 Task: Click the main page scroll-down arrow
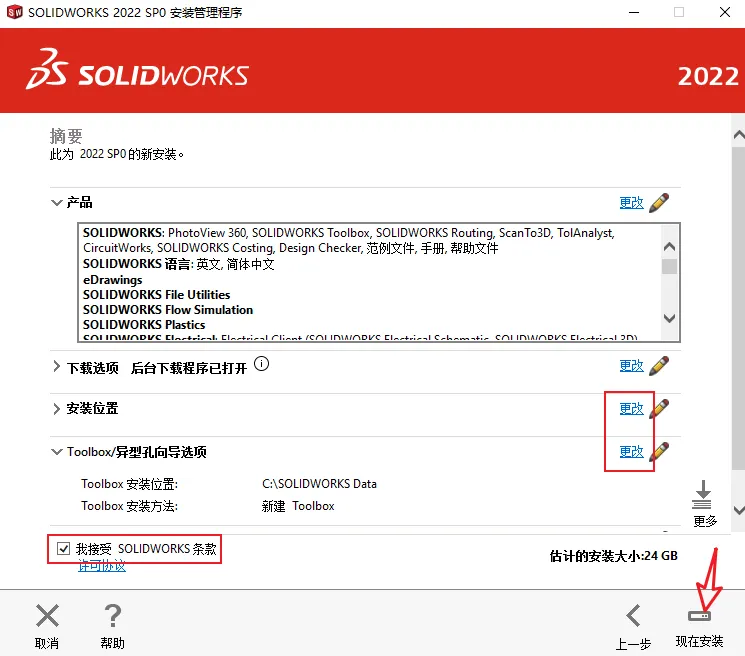739,510
